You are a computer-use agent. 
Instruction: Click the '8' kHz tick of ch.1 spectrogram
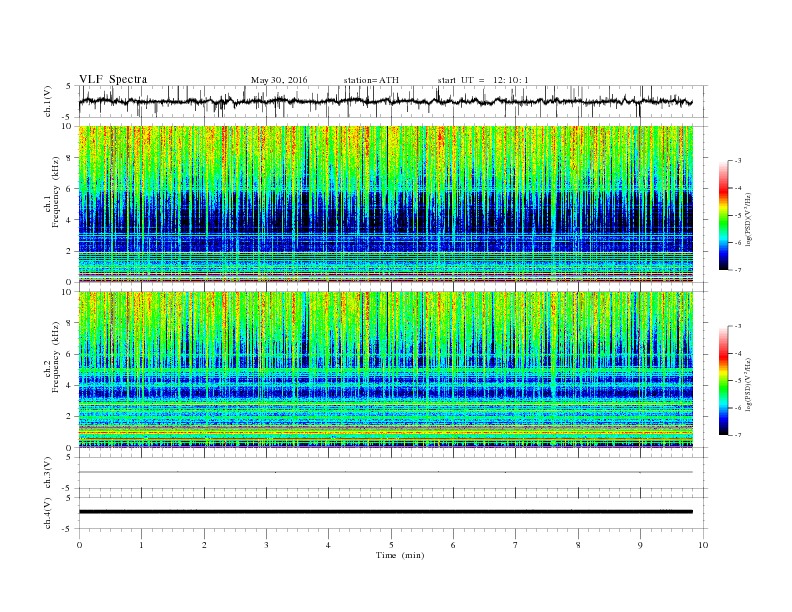click(x=70, y=158)
